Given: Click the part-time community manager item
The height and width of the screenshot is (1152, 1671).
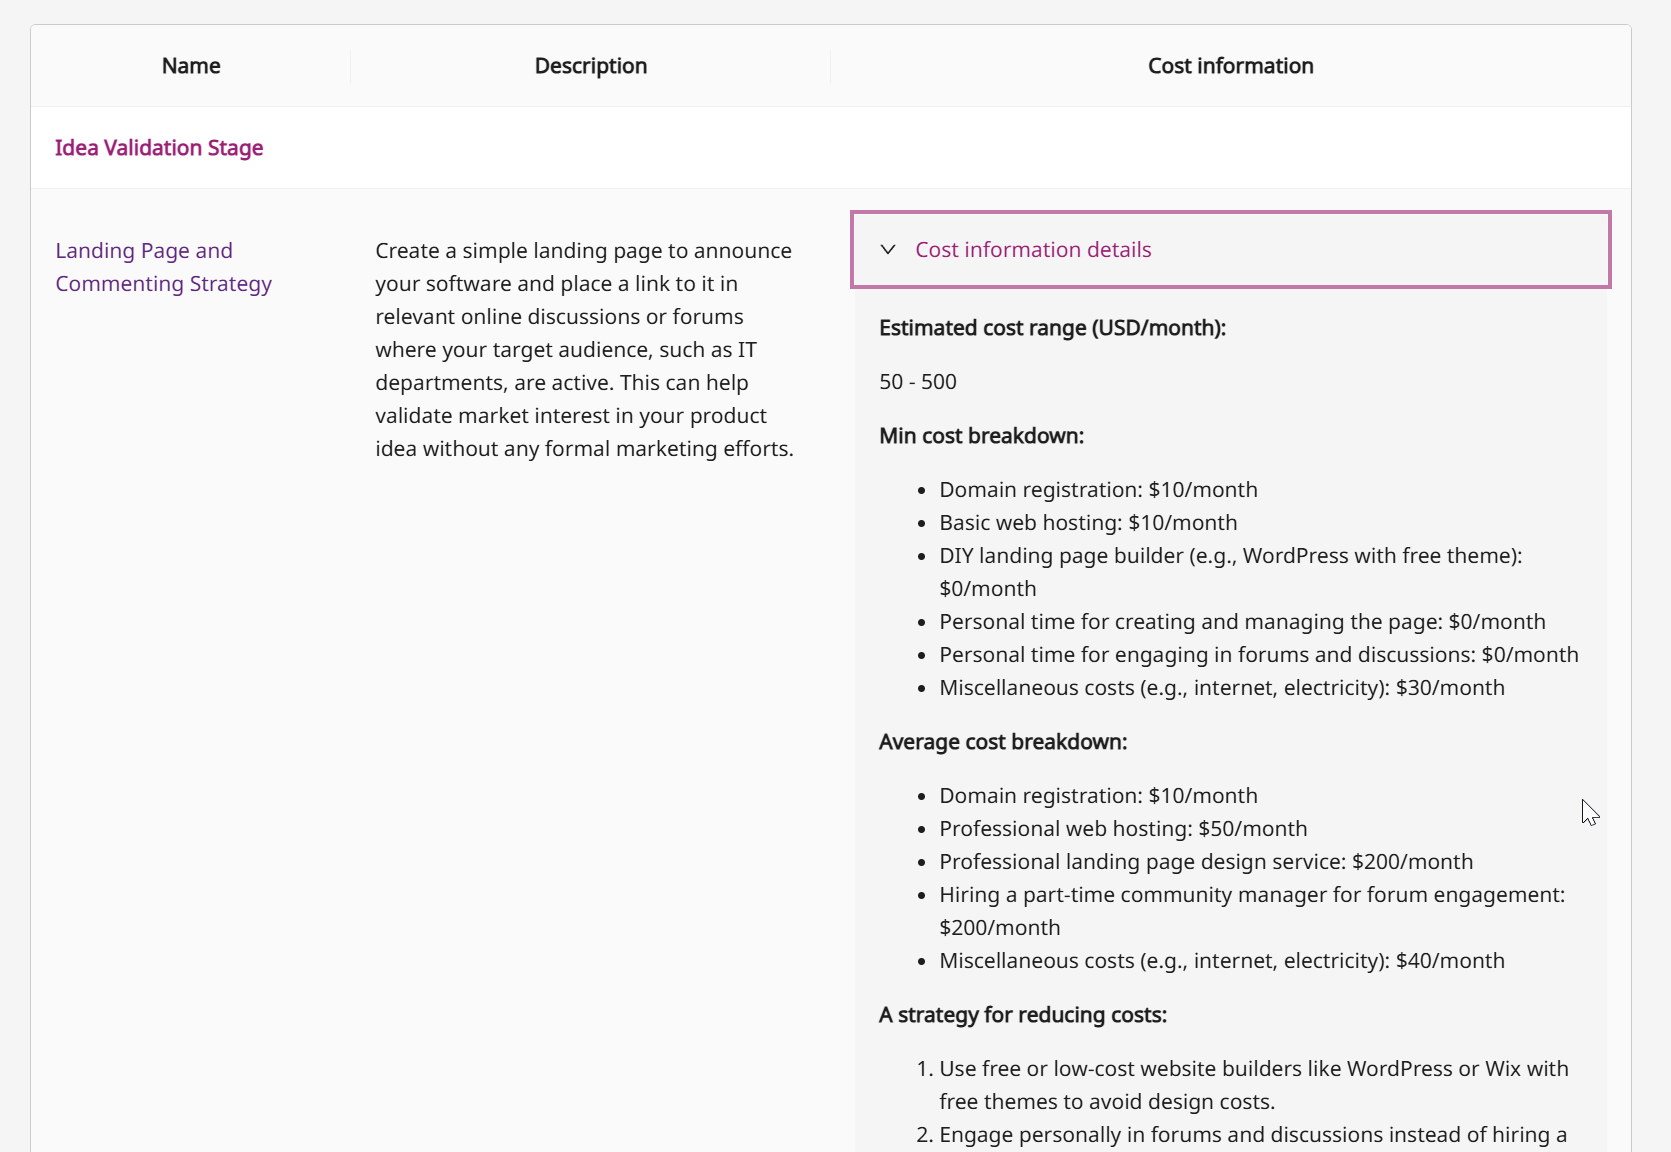Looking at the screenshot, I should (x=1252, y=895).
